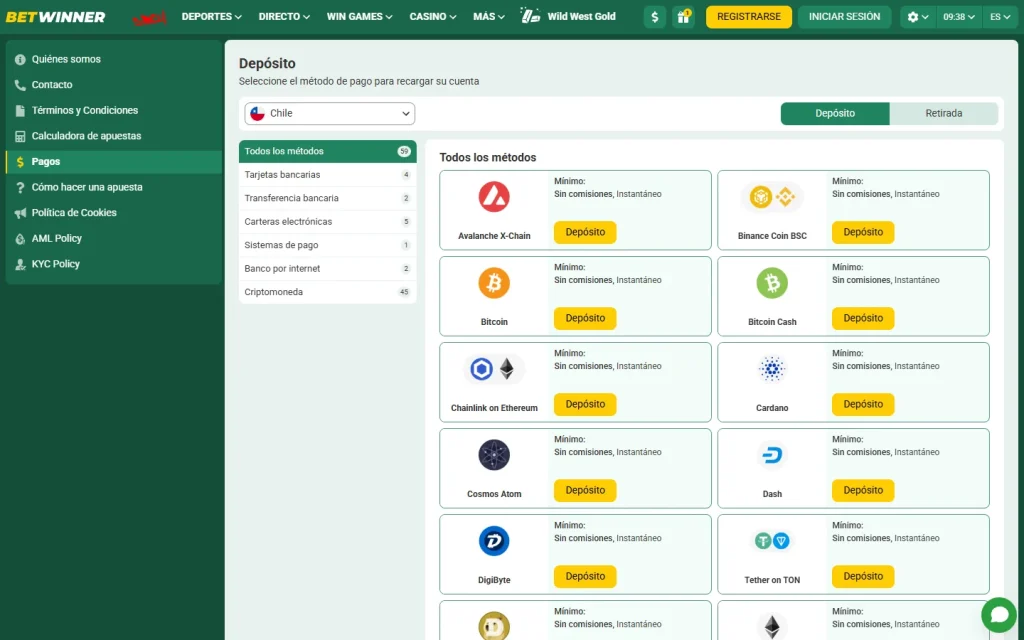Switch to the Retirada toggle tab
This screenshot has height=640, width=1024.
coord(944,113)
